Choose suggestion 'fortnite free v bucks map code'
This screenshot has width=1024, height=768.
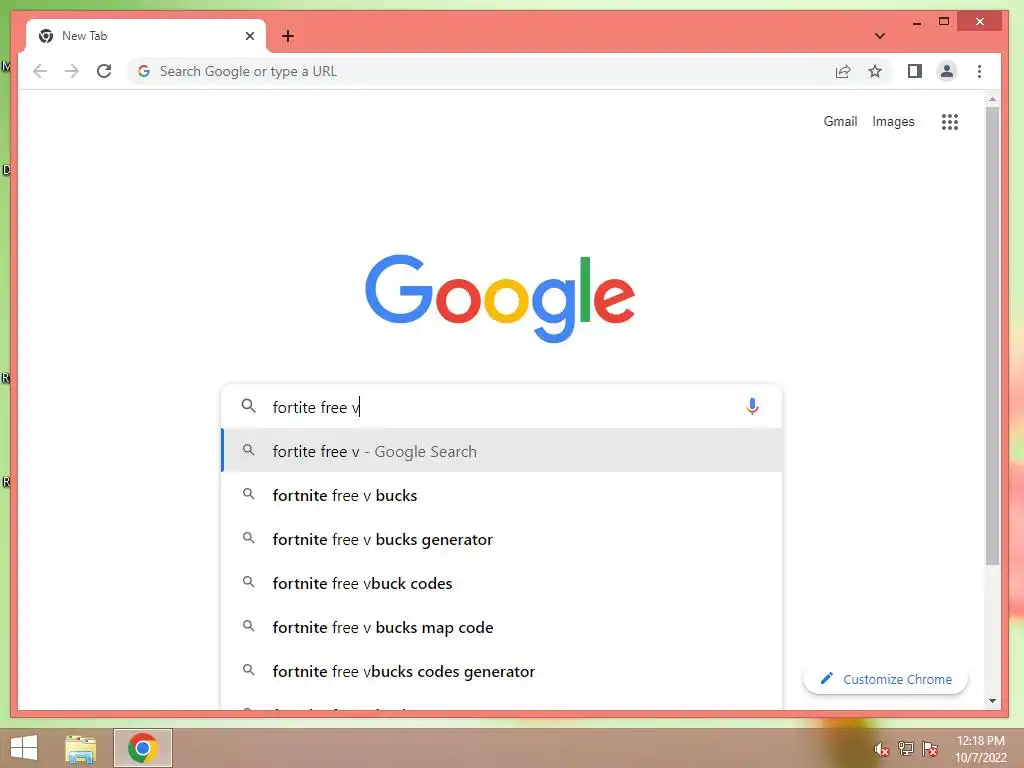point(502,627)
